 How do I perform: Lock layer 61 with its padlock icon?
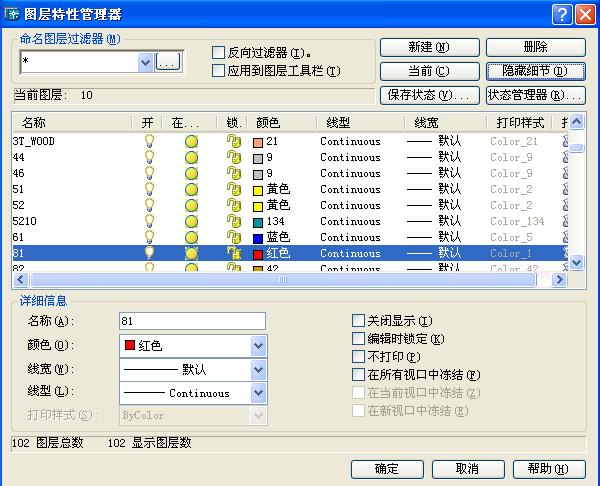click(x=234, y=237)
